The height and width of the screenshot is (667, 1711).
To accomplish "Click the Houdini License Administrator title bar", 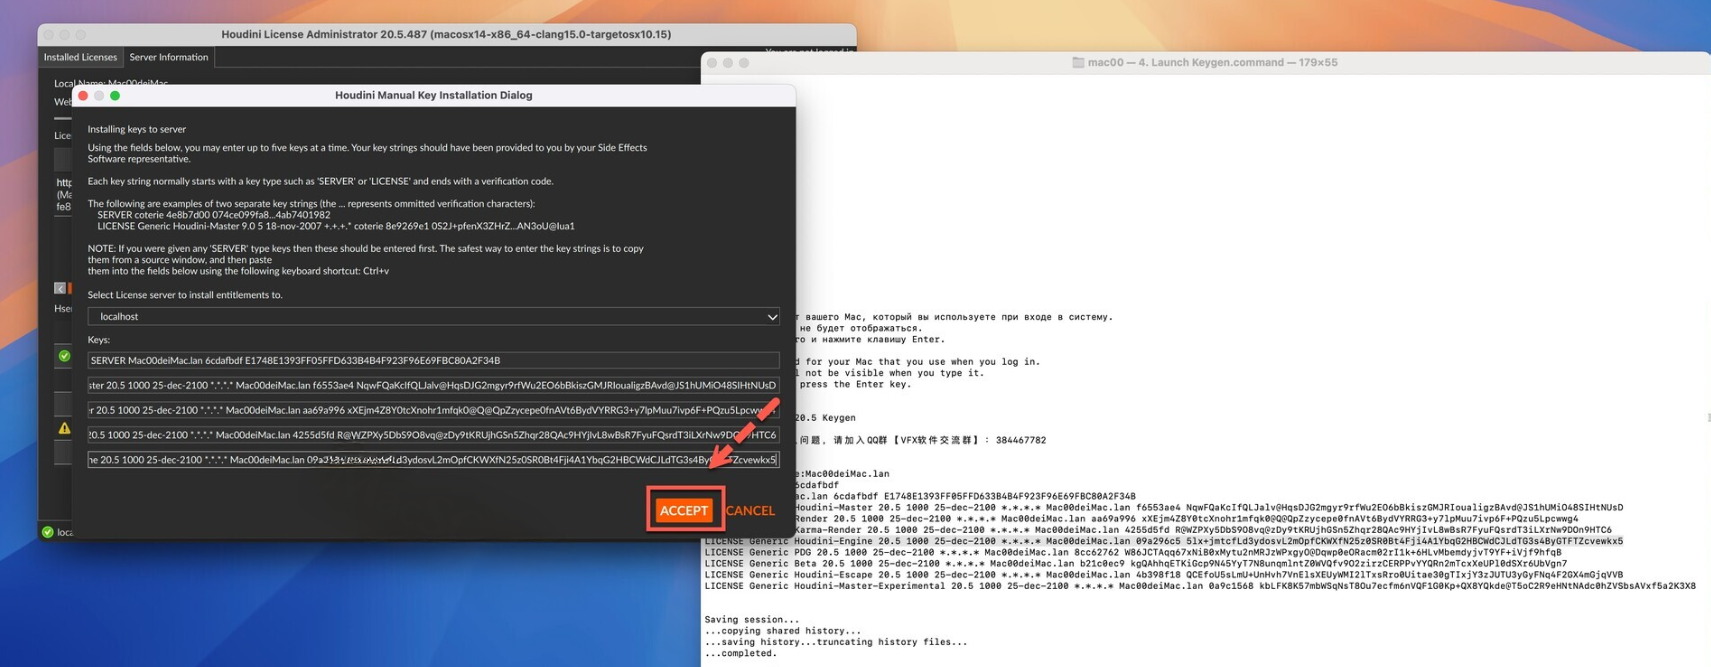I will [x=446, y=34].
